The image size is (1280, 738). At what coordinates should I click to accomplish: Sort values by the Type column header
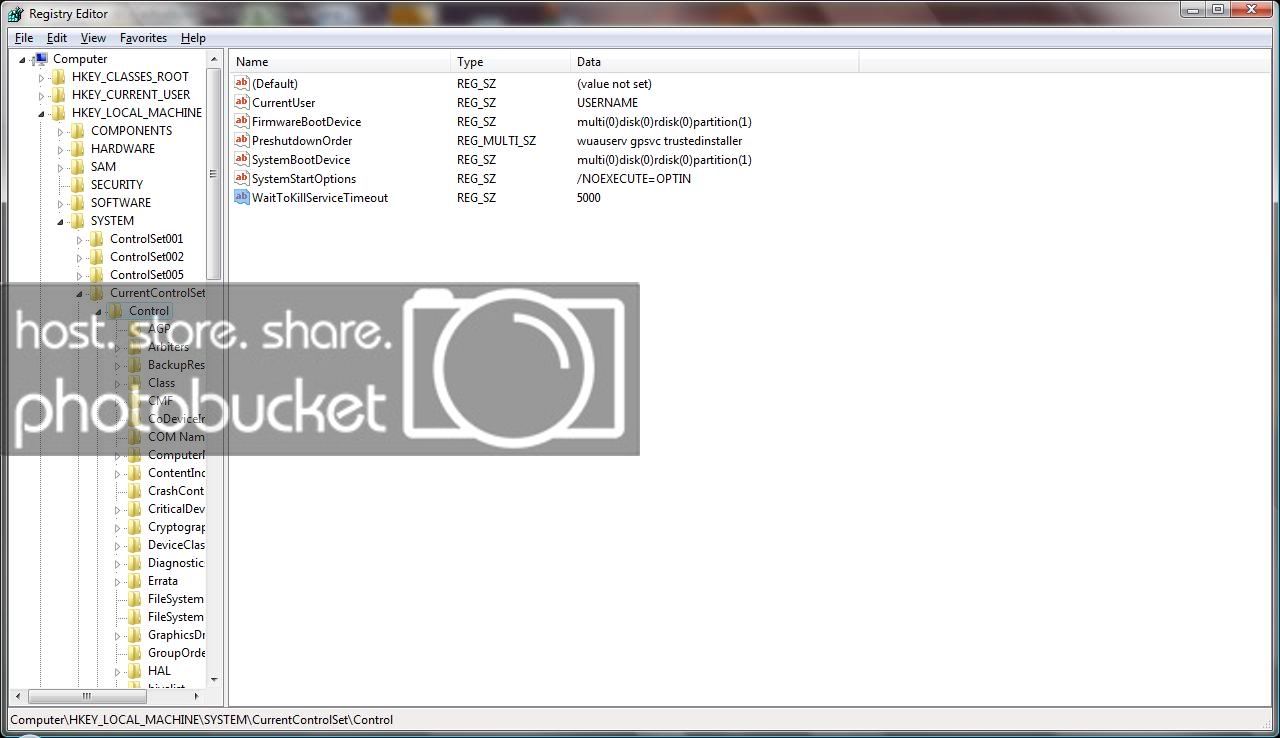(511, 61)
